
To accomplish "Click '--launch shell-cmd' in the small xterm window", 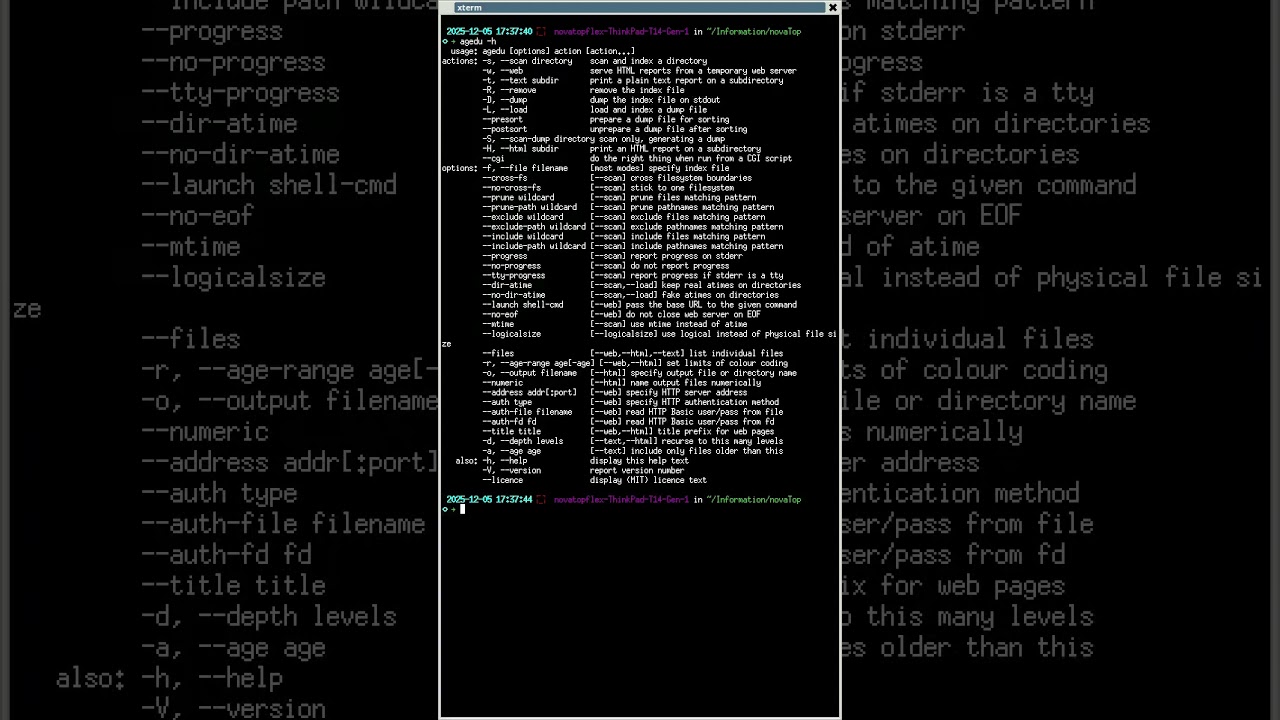I will click(522, 305).
